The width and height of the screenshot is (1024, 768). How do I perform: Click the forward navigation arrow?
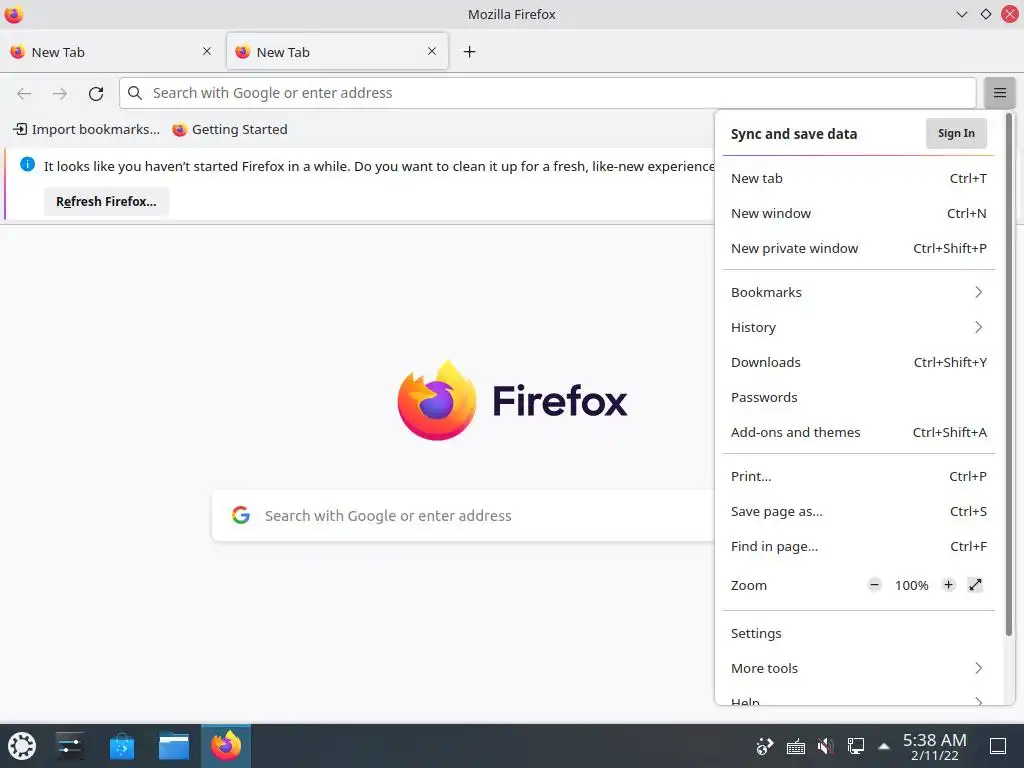60,93
